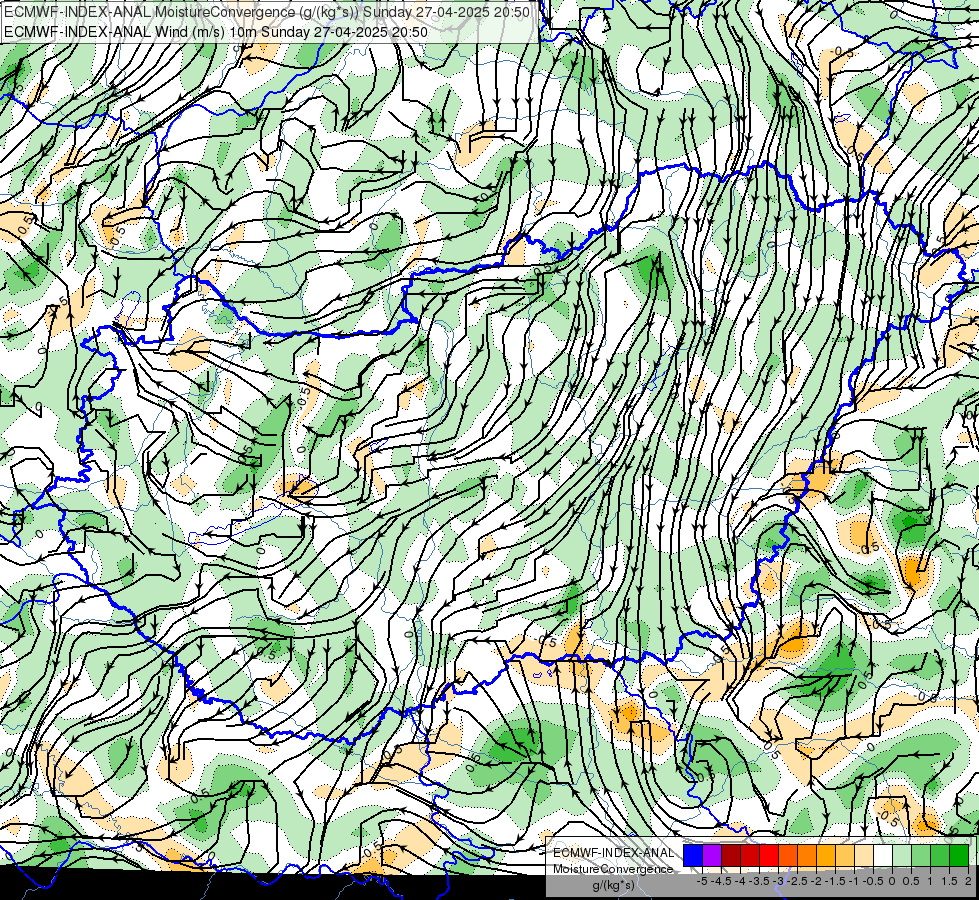979x900 pixels.
Task: Click the blue legend swatch for -5
Action: 693,856
